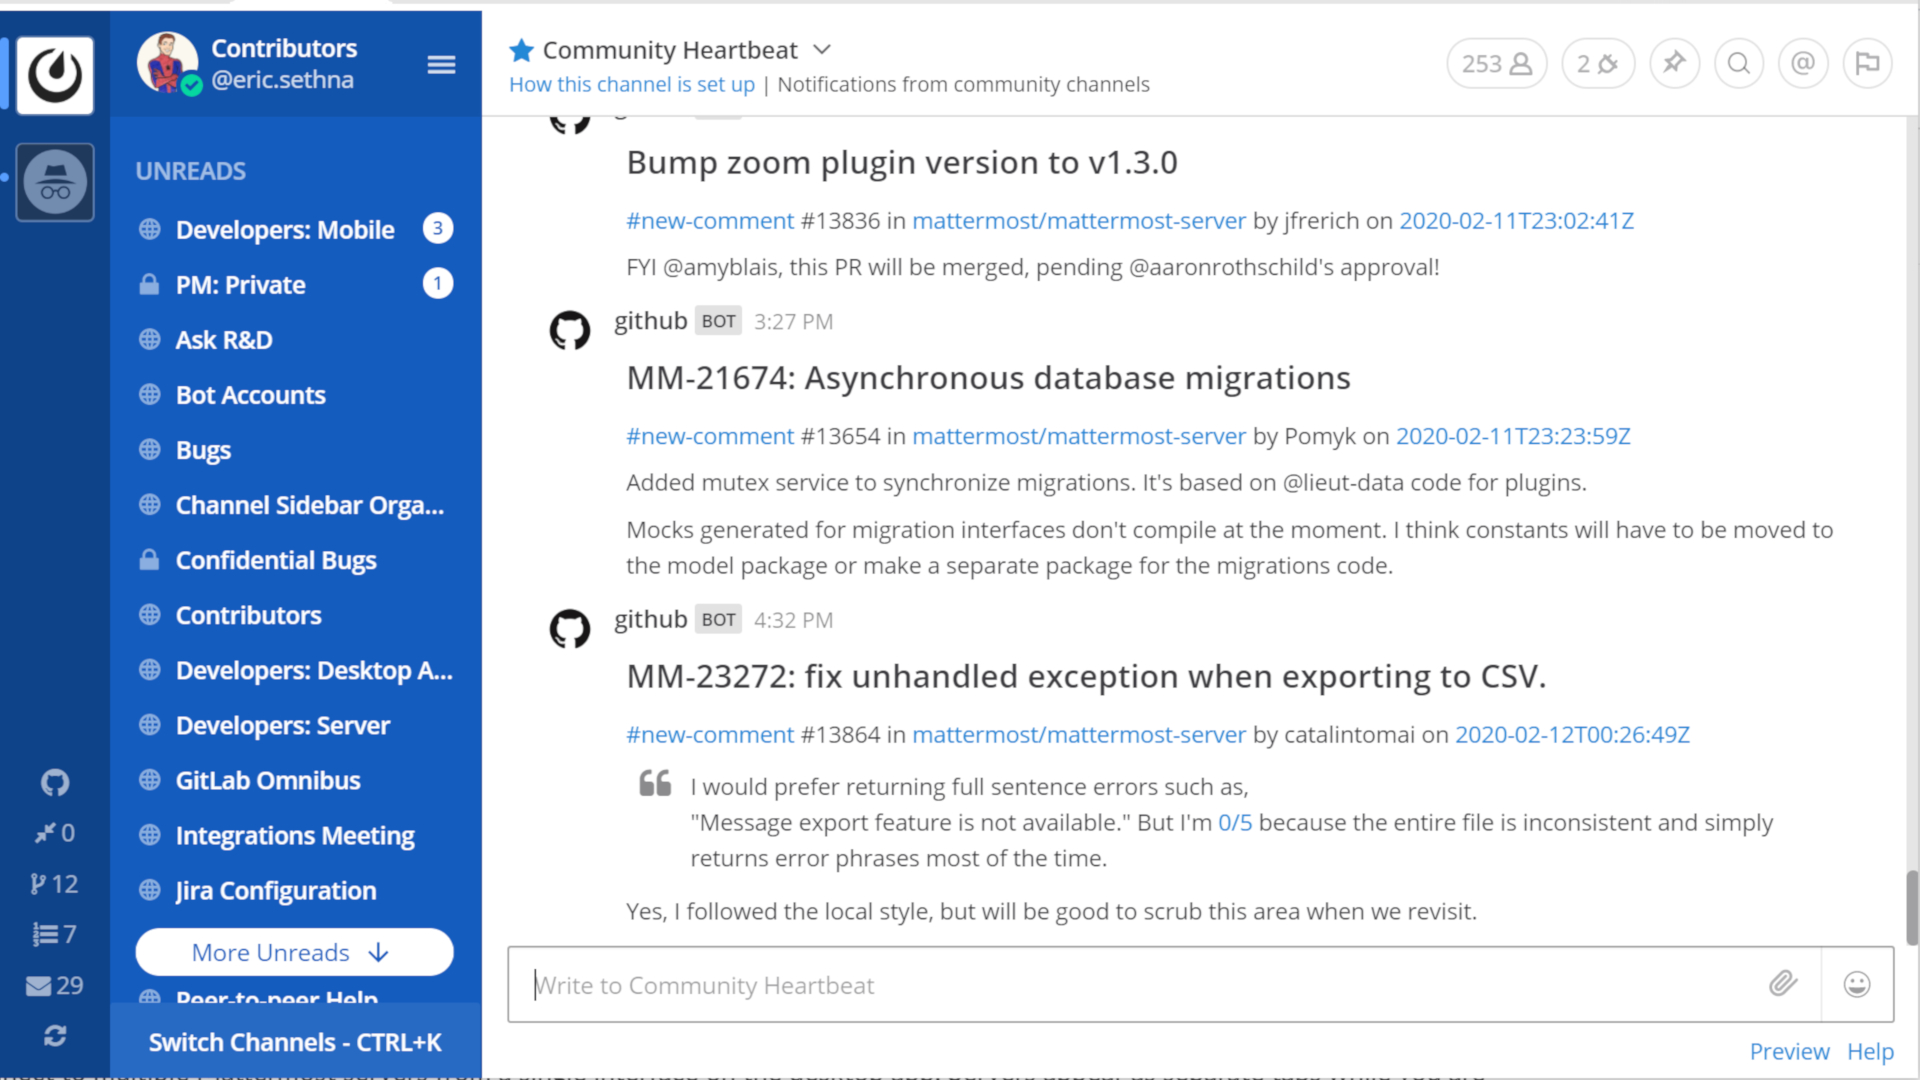Open 'How this channel is set up' link
The image size is (1920, 1080).
(632, 85)
